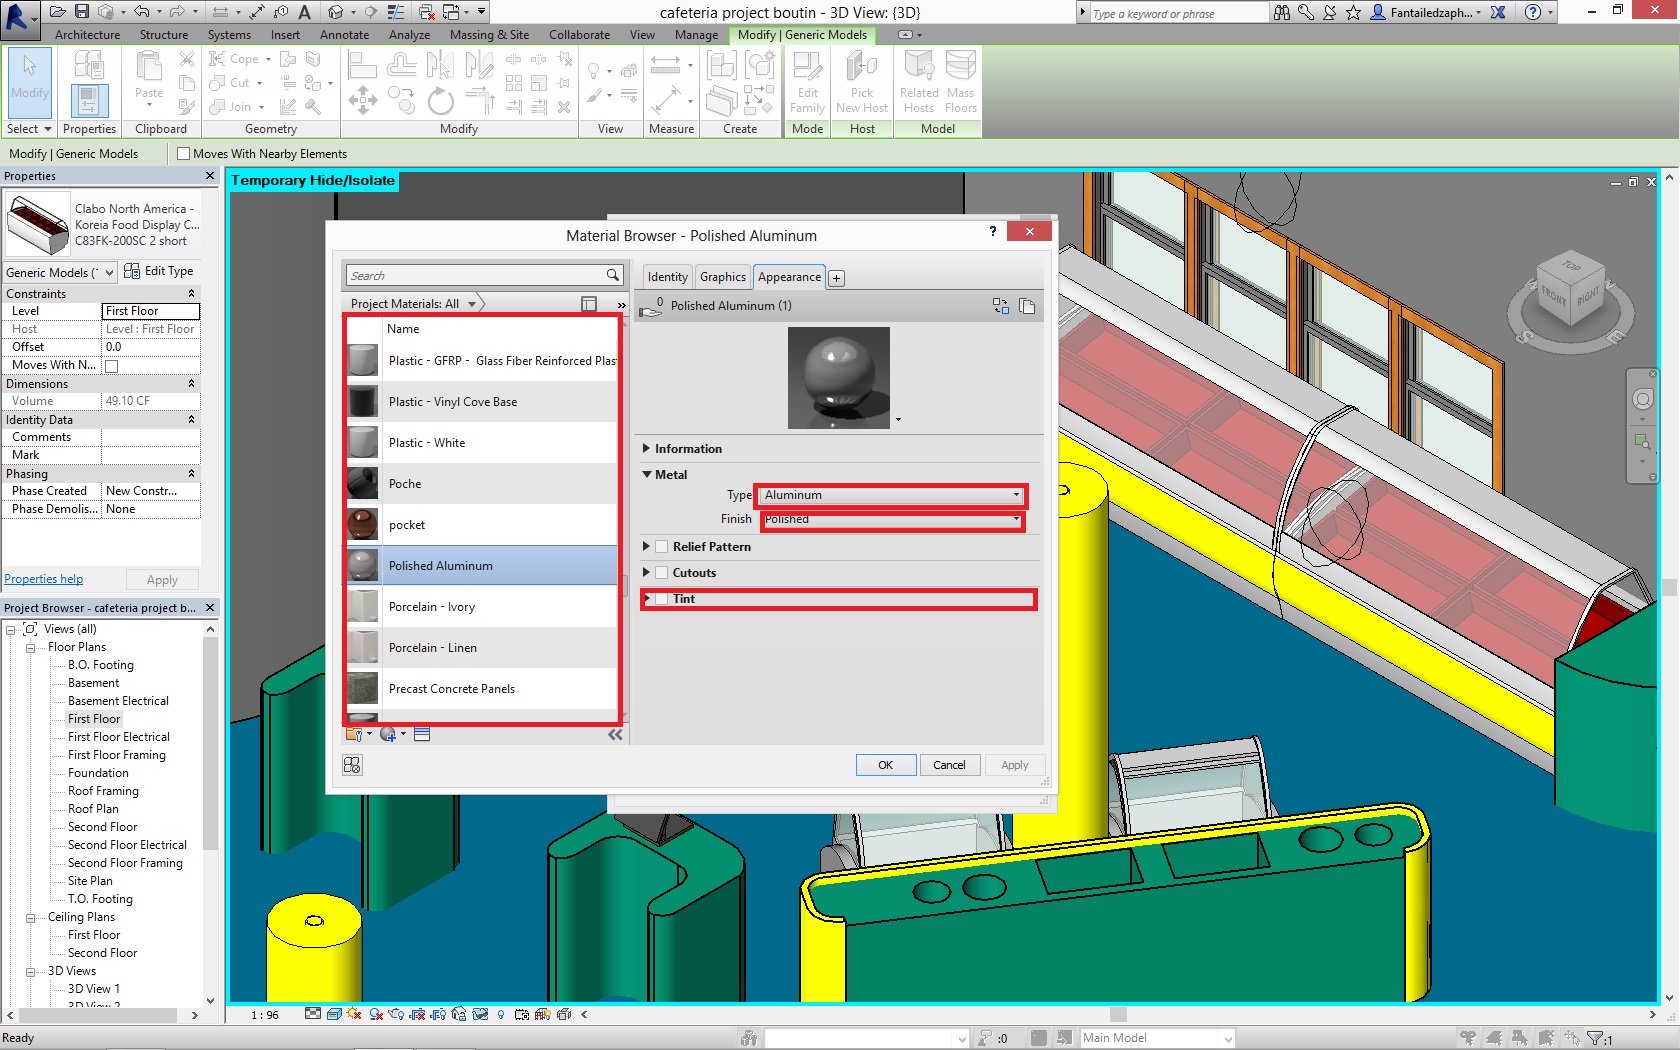1680x1050 pixels.
Task: Select the Poche material swatch row
Action: [x=482, y=484]
